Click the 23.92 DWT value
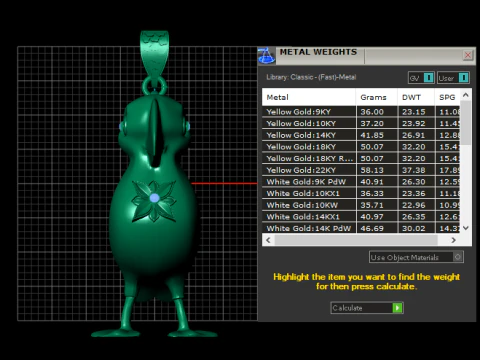Screen dimensions: 480x360 pyautogui.click(x=414, y=124)
